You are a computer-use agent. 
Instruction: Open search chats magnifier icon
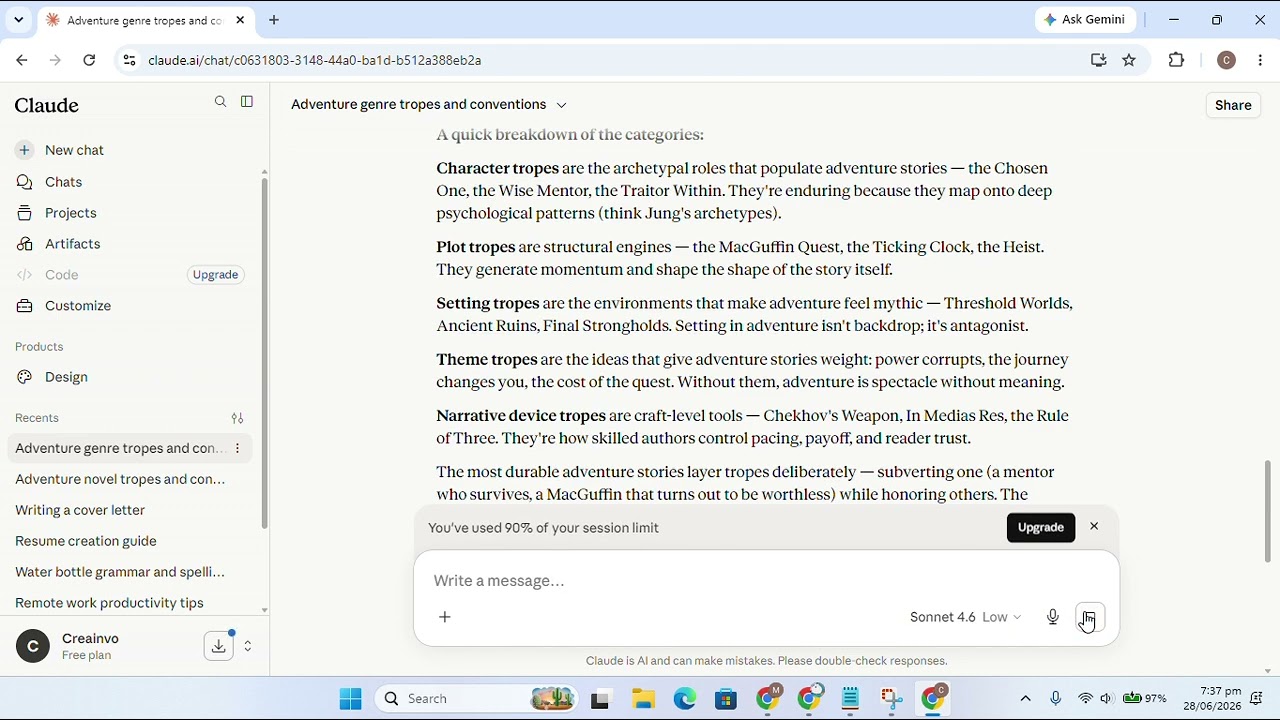221,102
